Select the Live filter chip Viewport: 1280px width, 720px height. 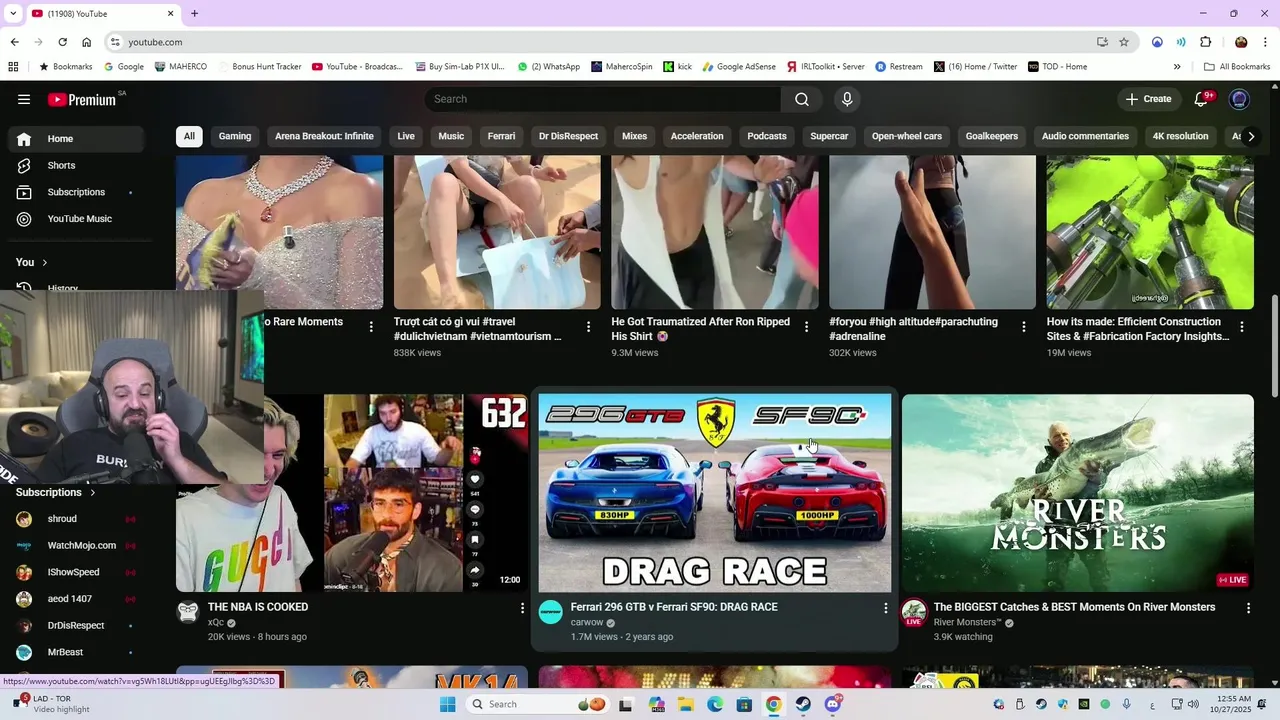(406, 136)
